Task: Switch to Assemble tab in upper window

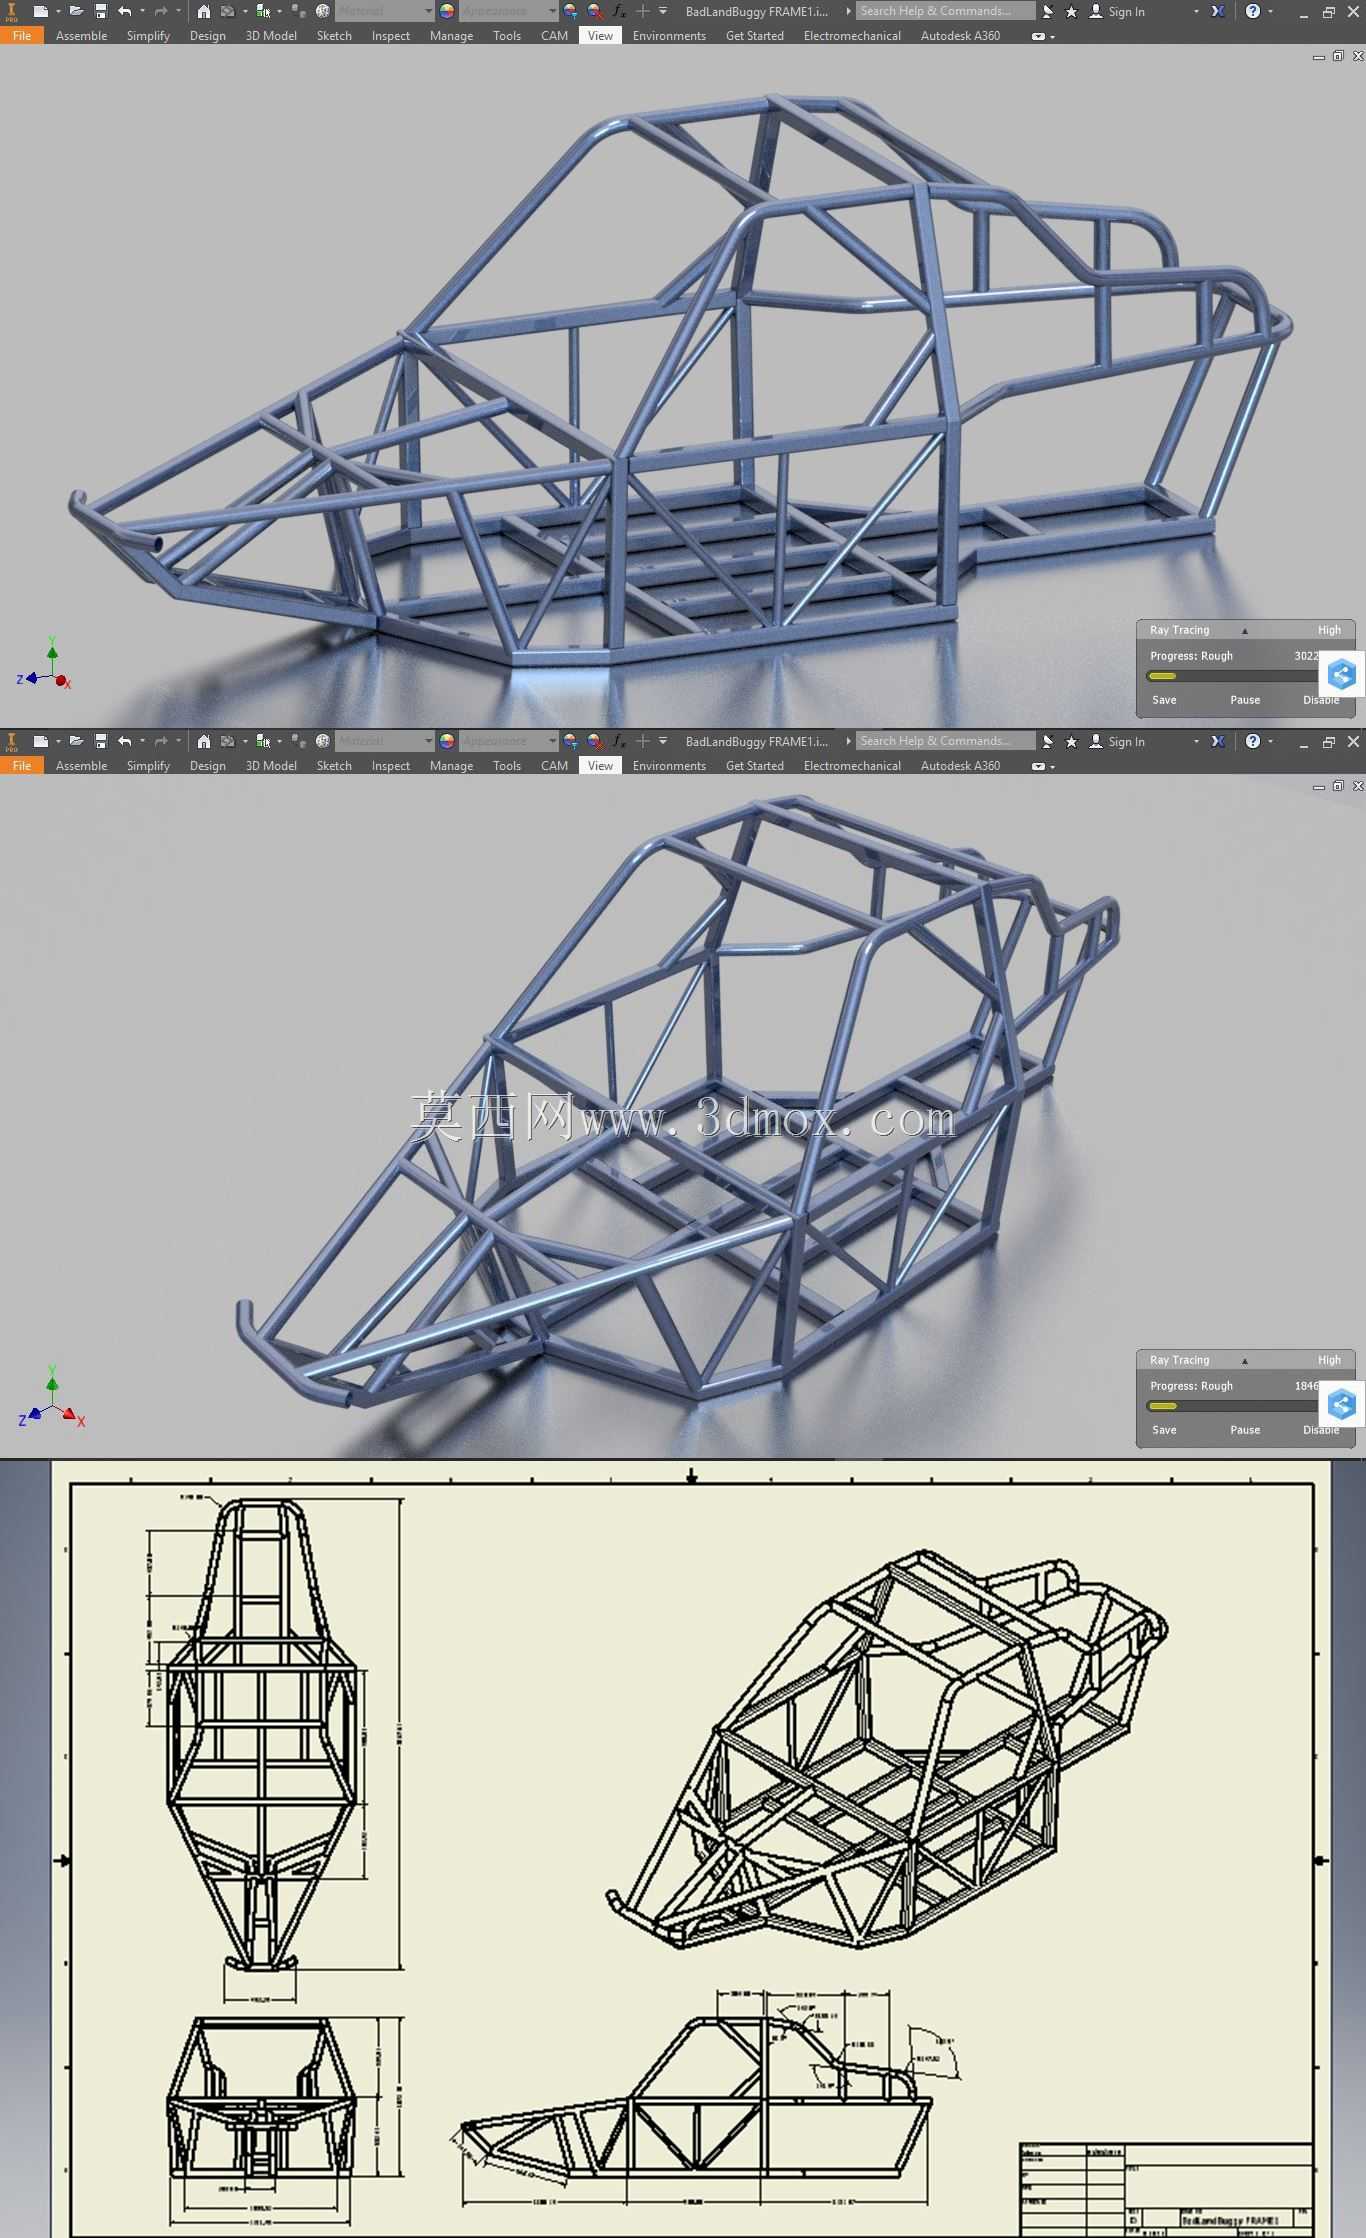Action: (x=81, y=36)
